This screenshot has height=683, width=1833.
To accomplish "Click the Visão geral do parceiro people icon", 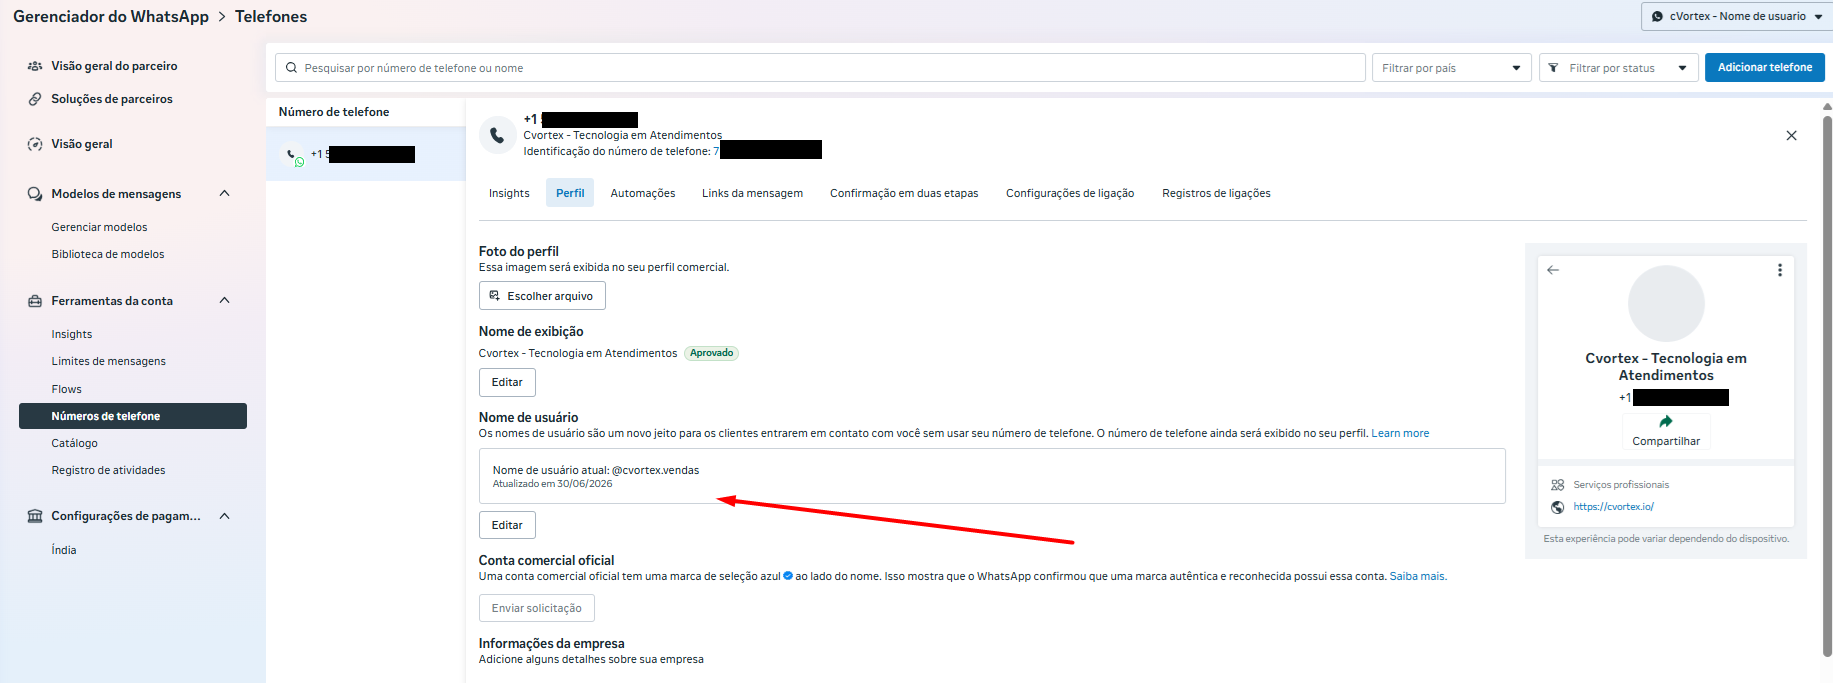I will [x=35, y=66].
